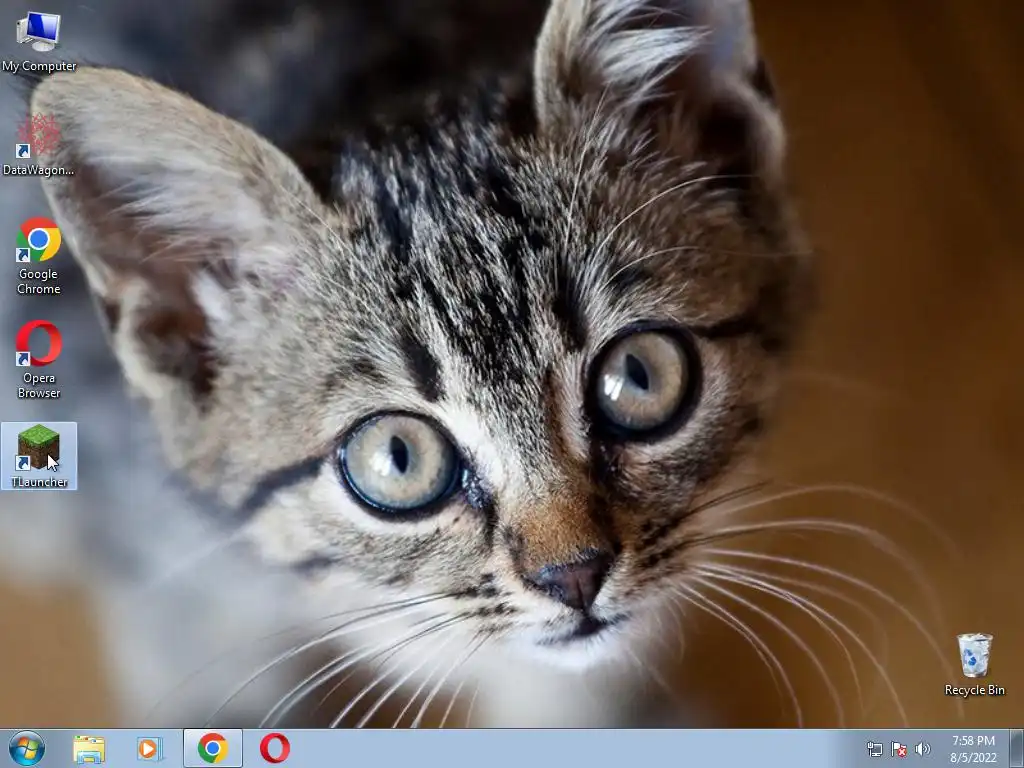
Task: Open the Action Center flag icon
Action: point(899,749)
